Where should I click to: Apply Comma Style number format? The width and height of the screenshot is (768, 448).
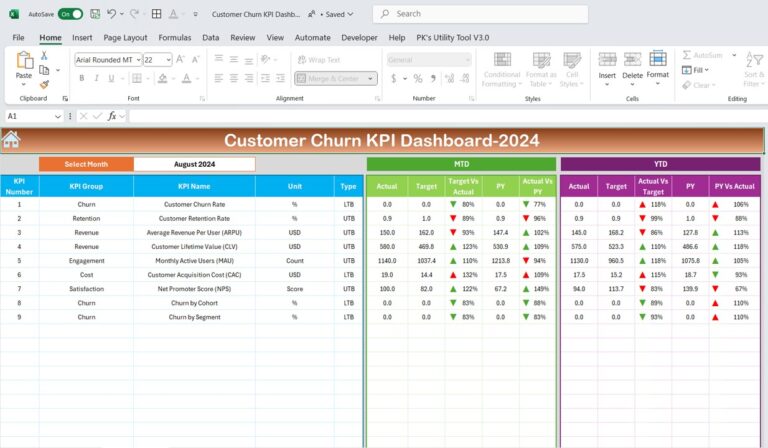point(433,78)
